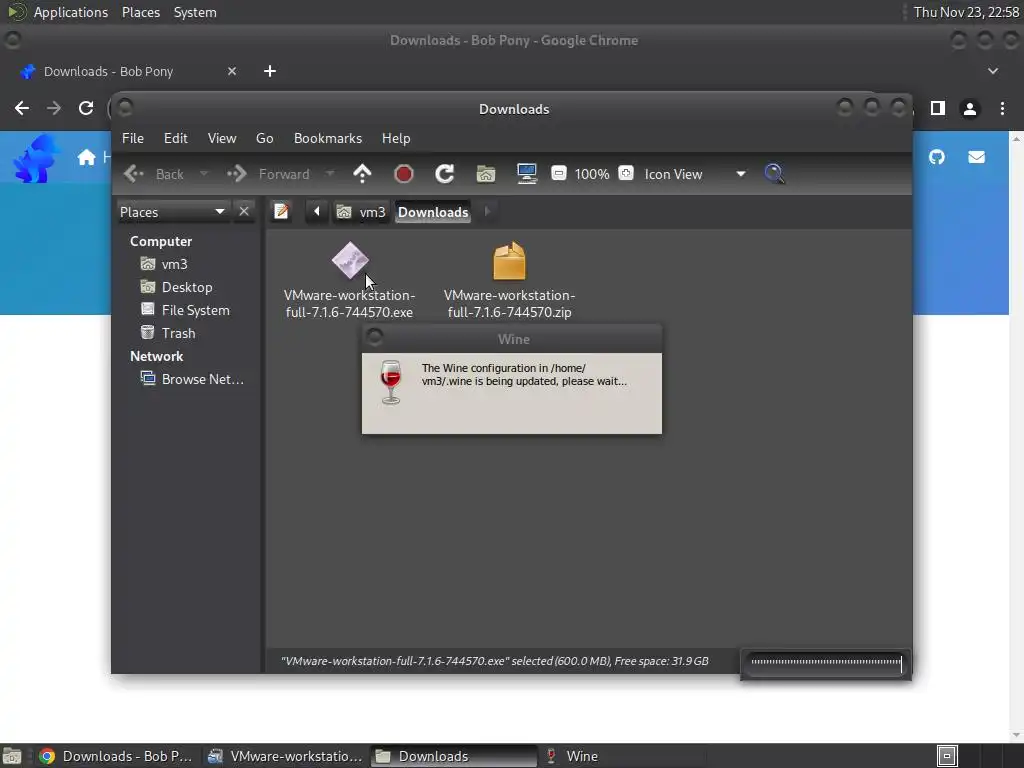Open the Computer icon in toolbar
Viewport: 1024px width, 768px height.
(526, 174)
